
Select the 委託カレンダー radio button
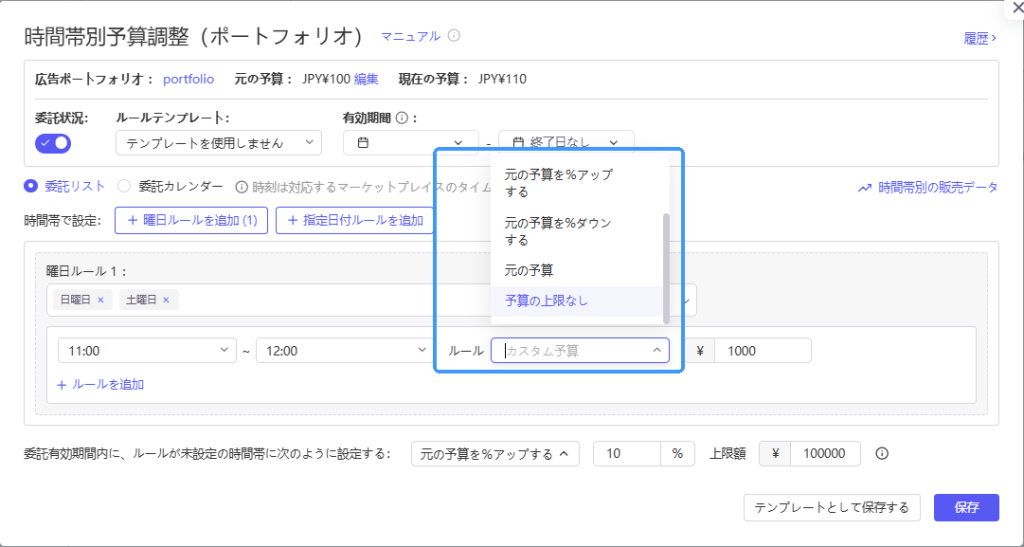124,187
